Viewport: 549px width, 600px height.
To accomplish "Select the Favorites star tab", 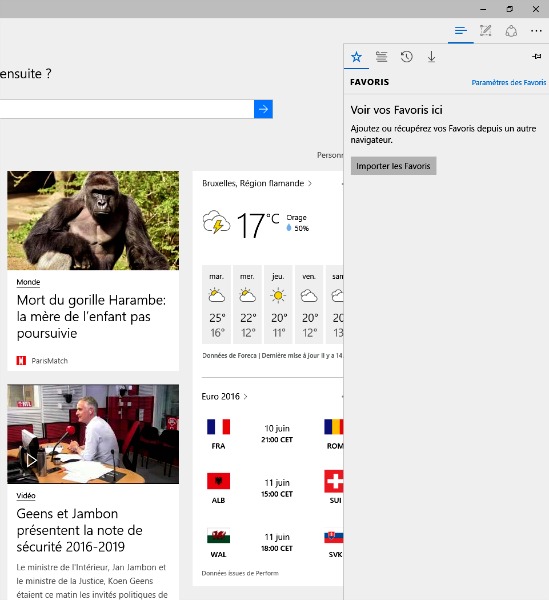I will (x=356, y=57).
